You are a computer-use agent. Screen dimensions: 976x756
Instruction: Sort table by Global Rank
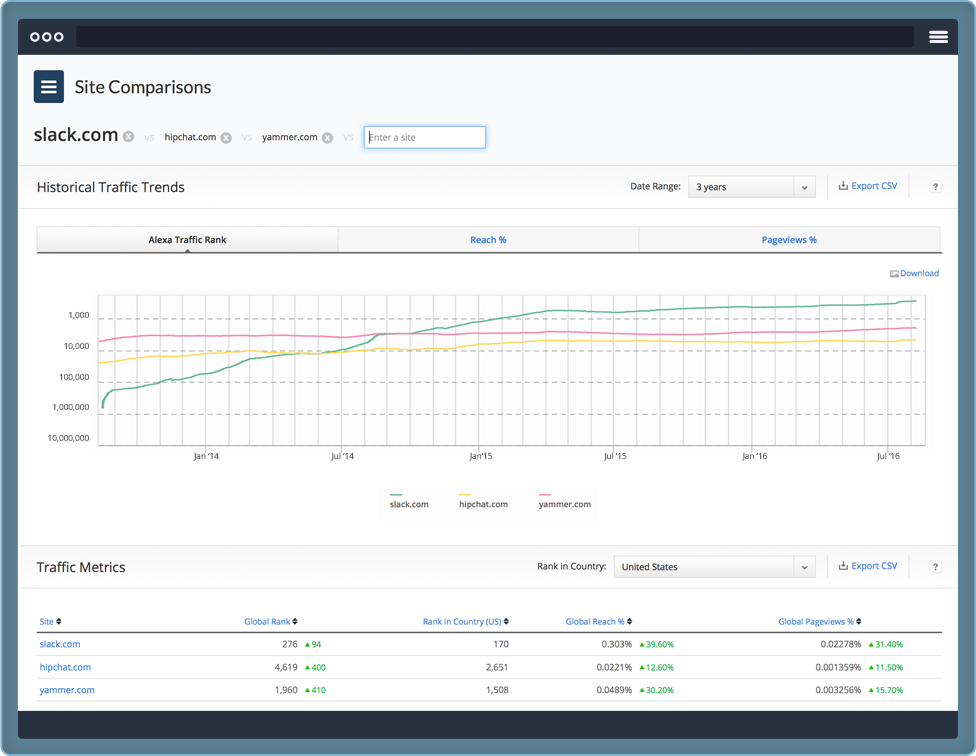(271, 622)
